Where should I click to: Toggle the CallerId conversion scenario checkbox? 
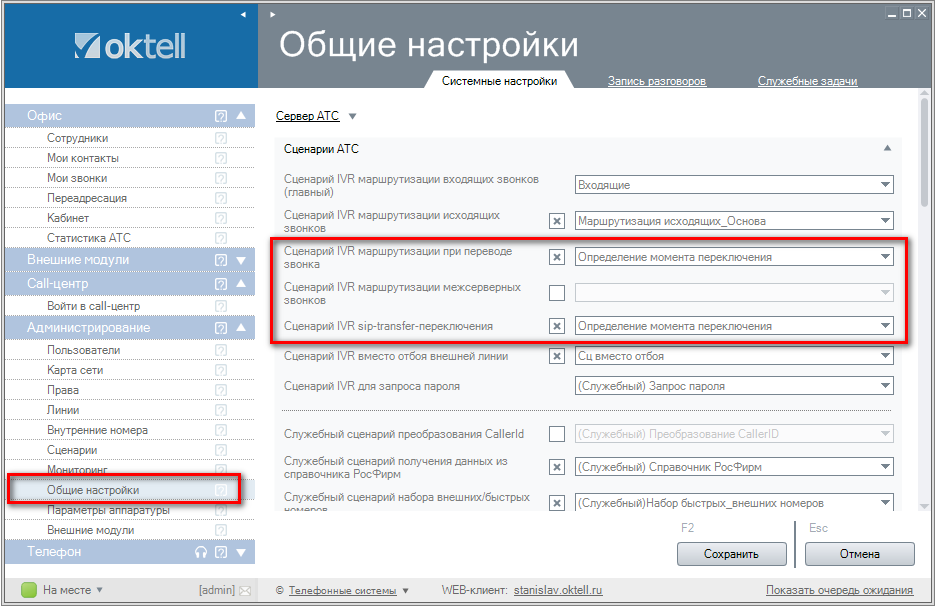click(557, 433)
